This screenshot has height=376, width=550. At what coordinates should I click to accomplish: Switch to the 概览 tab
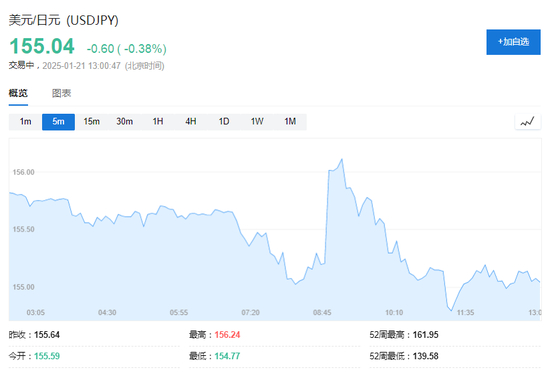pyautogui.click(x=18, y=93)
